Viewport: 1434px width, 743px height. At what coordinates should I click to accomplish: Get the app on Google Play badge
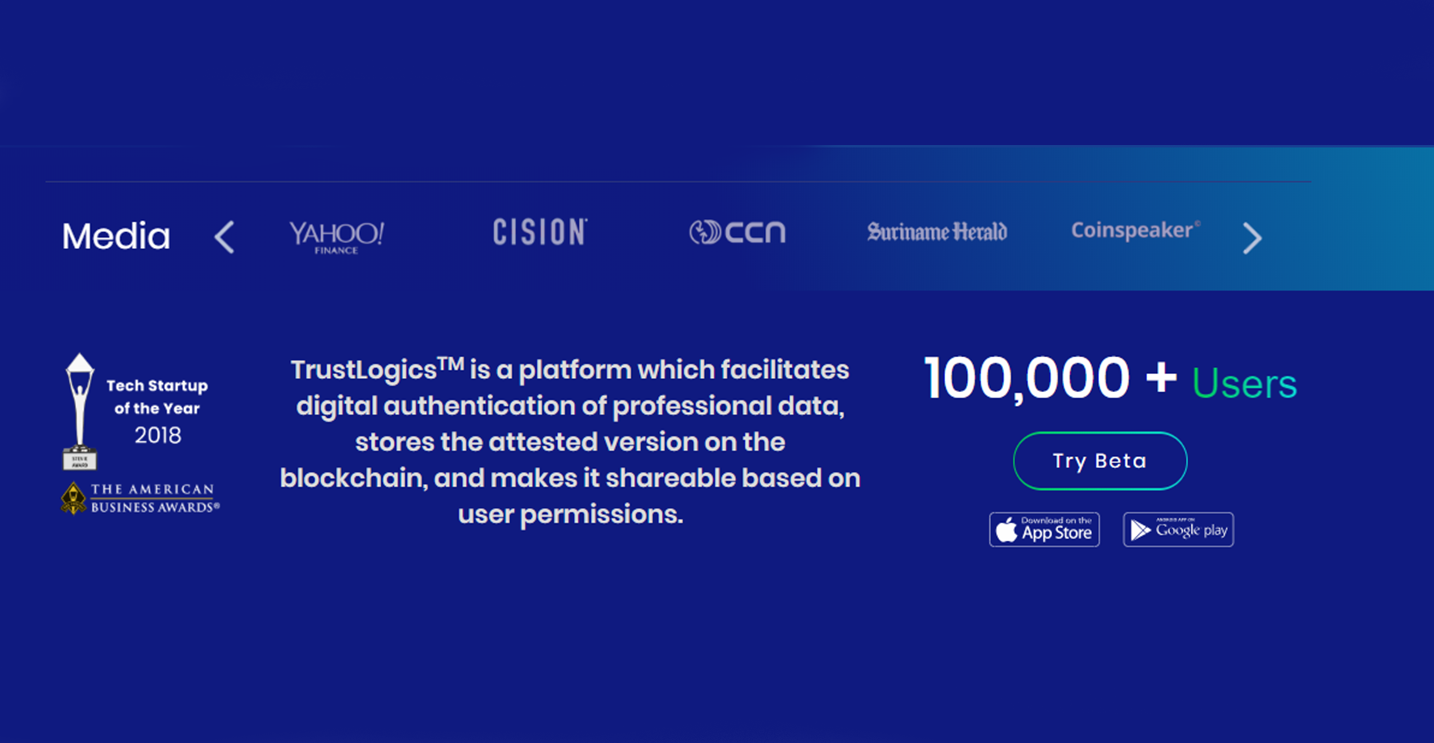pyautogui.click(x=1178, y=530)
